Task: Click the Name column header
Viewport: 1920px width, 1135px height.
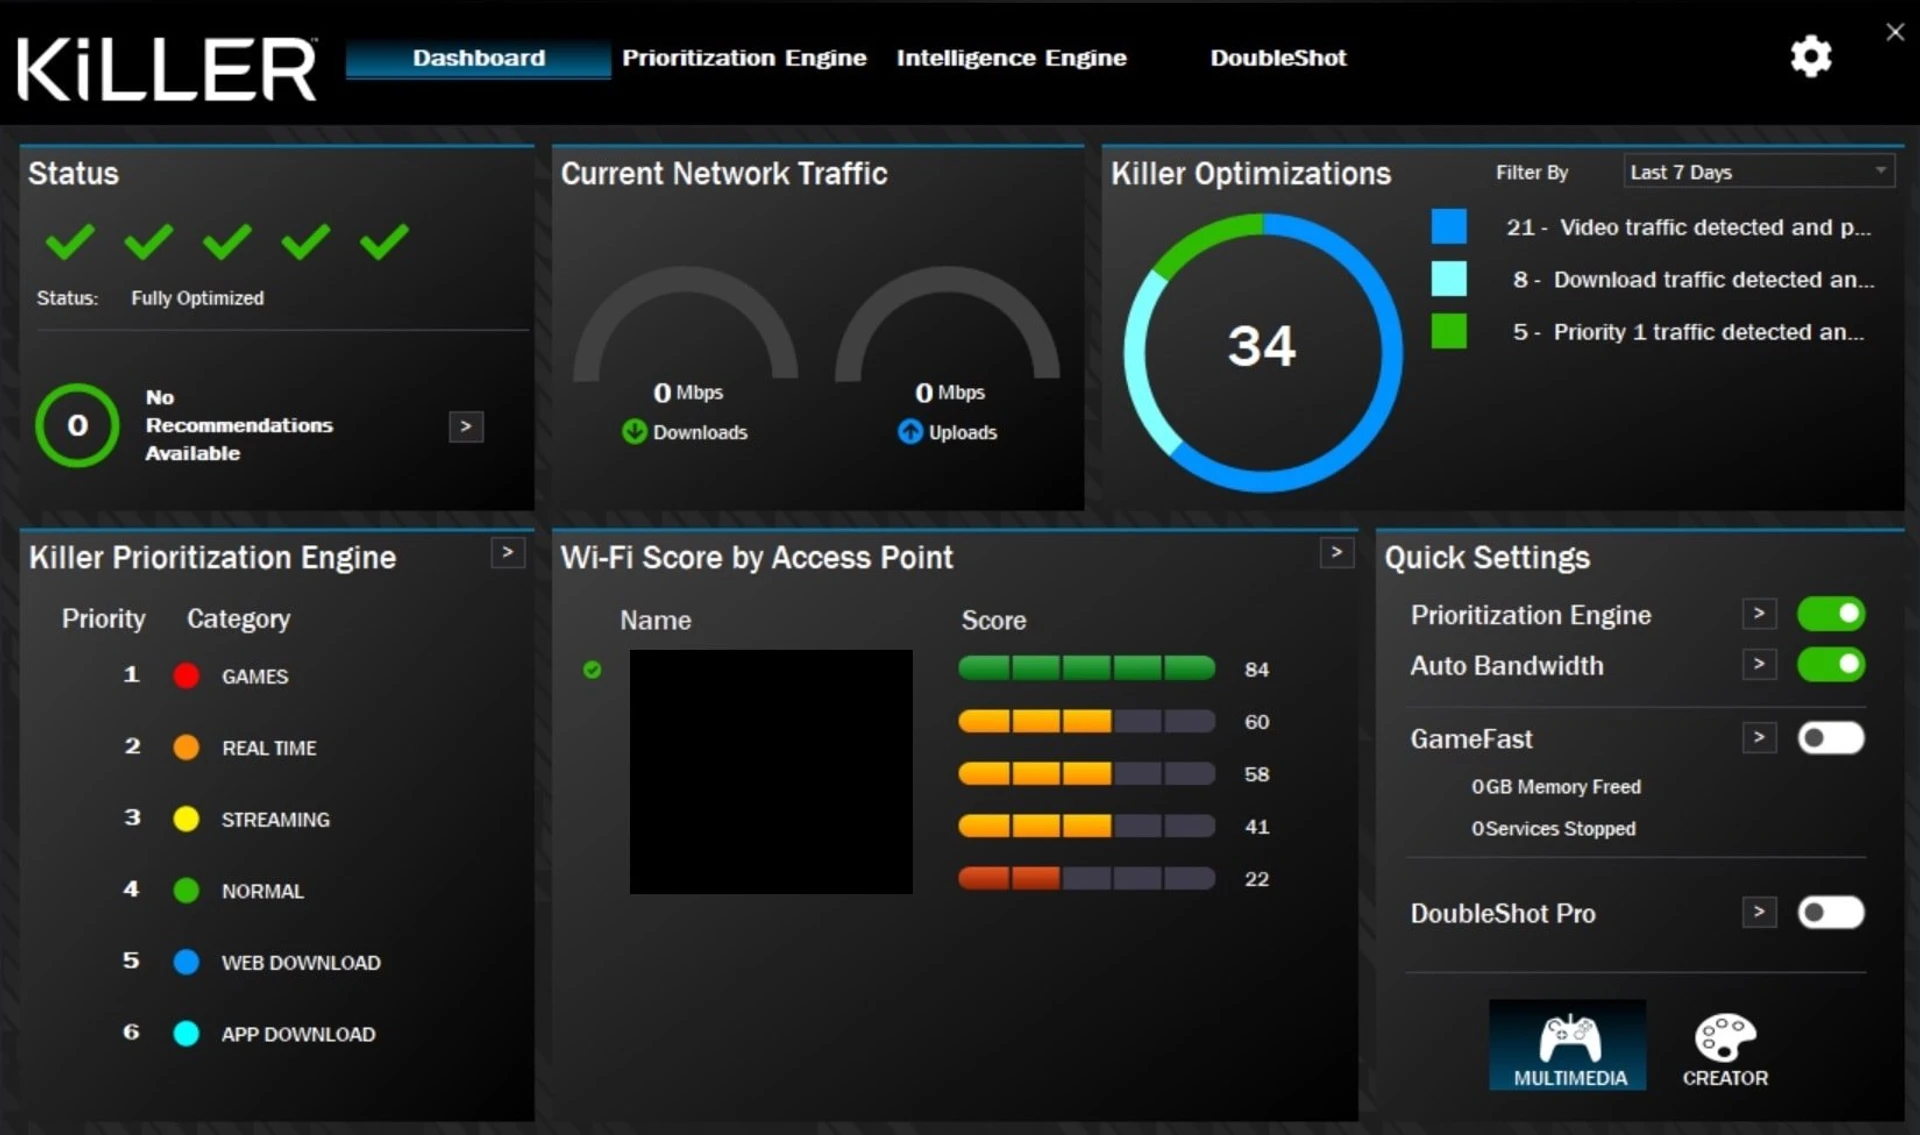Action: [x=655, y=621]
